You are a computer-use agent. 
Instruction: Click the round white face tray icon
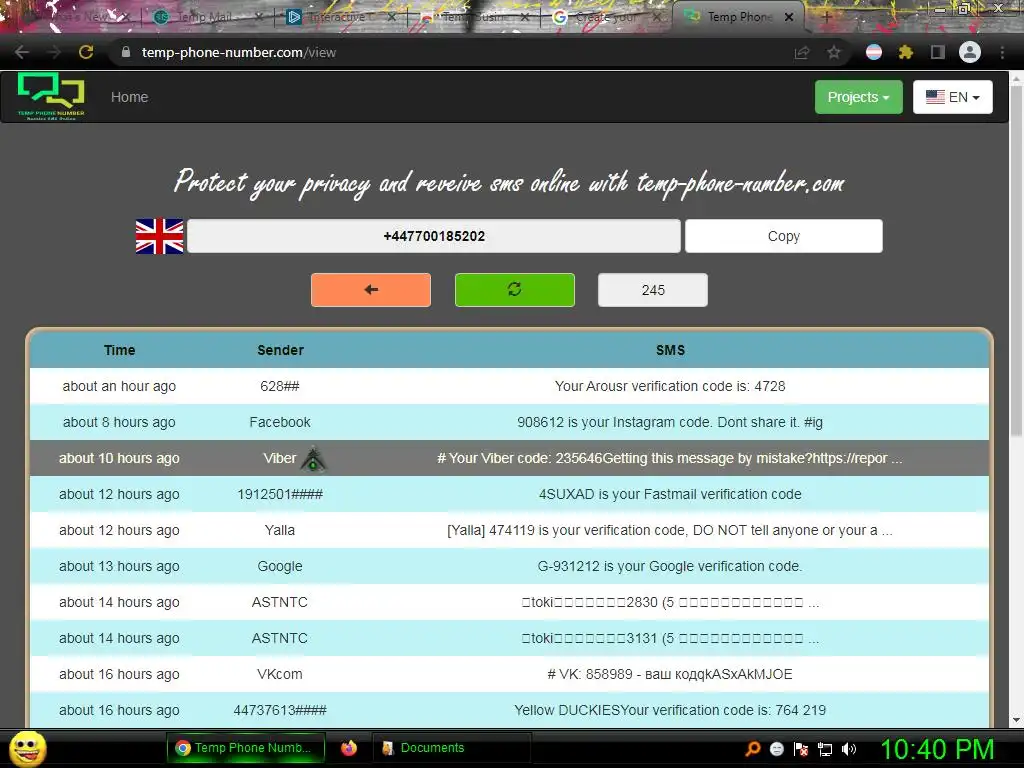coord(776,749)
